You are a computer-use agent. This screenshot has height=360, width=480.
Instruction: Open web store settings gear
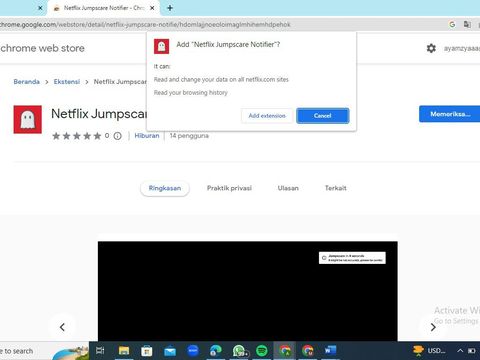pyautogui.click(x=431, y=48)
